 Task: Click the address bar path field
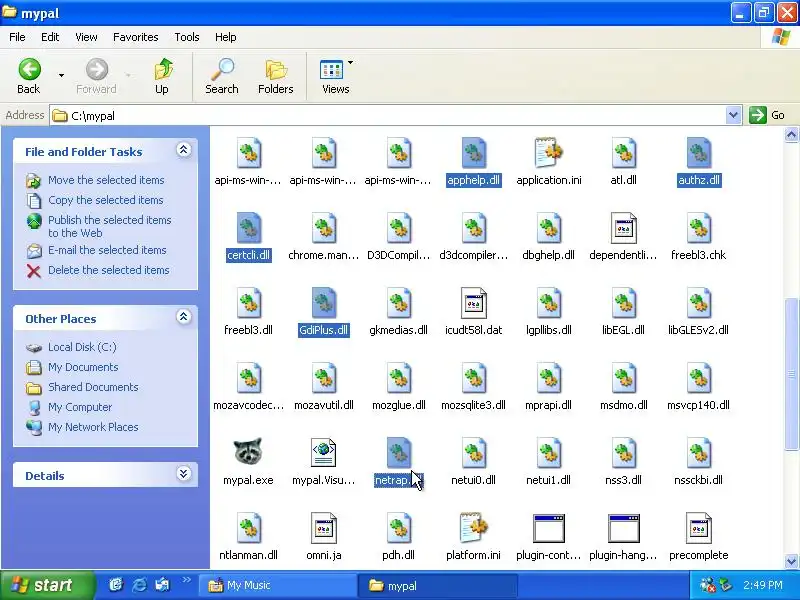tap(388, 115)
